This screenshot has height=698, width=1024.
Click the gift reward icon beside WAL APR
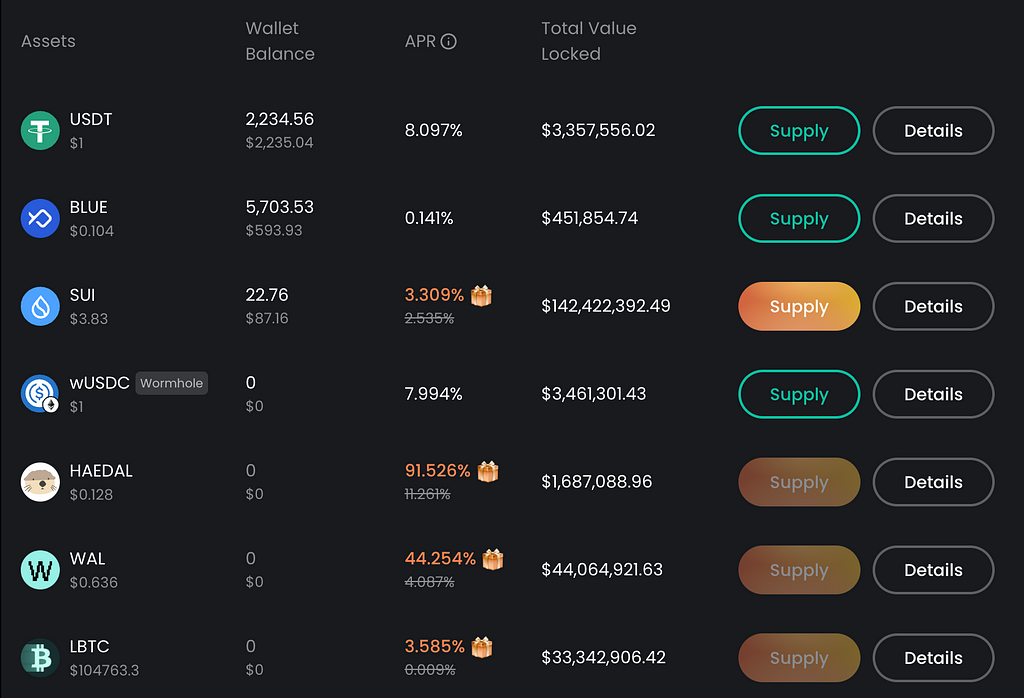[493, 559]
